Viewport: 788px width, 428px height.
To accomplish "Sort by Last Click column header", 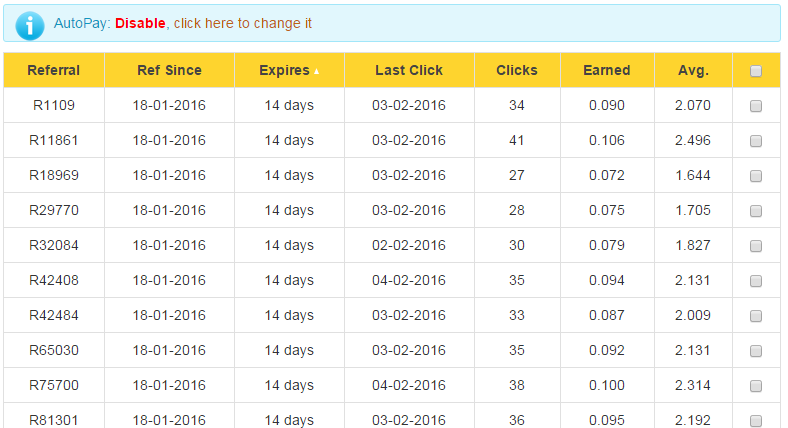I will click(x=409, y=71).
